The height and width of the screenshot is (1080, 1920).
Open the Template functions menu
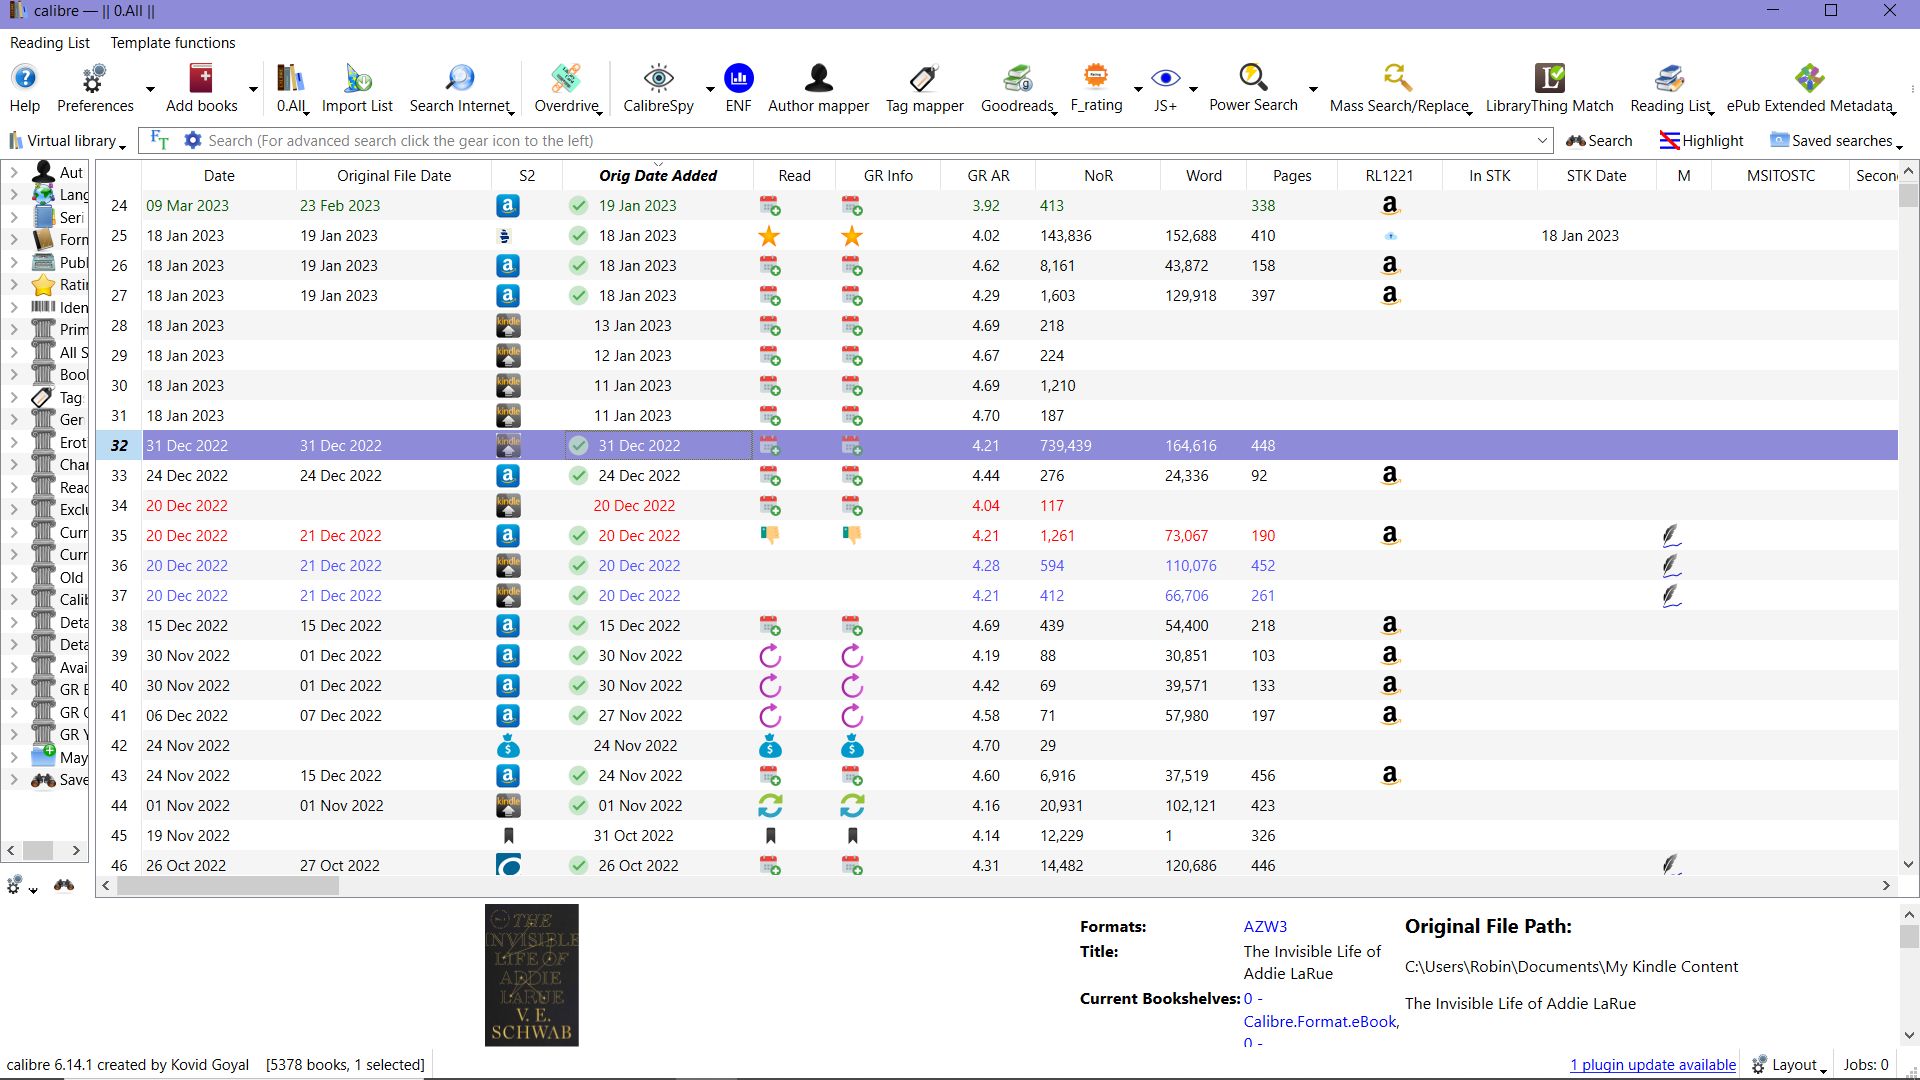[x=173, y=43]
